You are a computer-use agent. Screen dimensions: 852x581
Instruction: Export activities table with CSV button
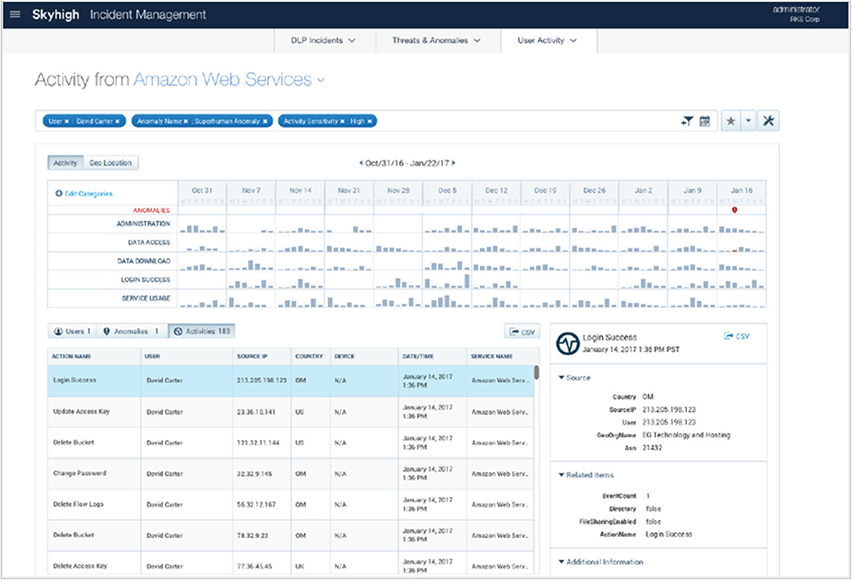point(522,332)
